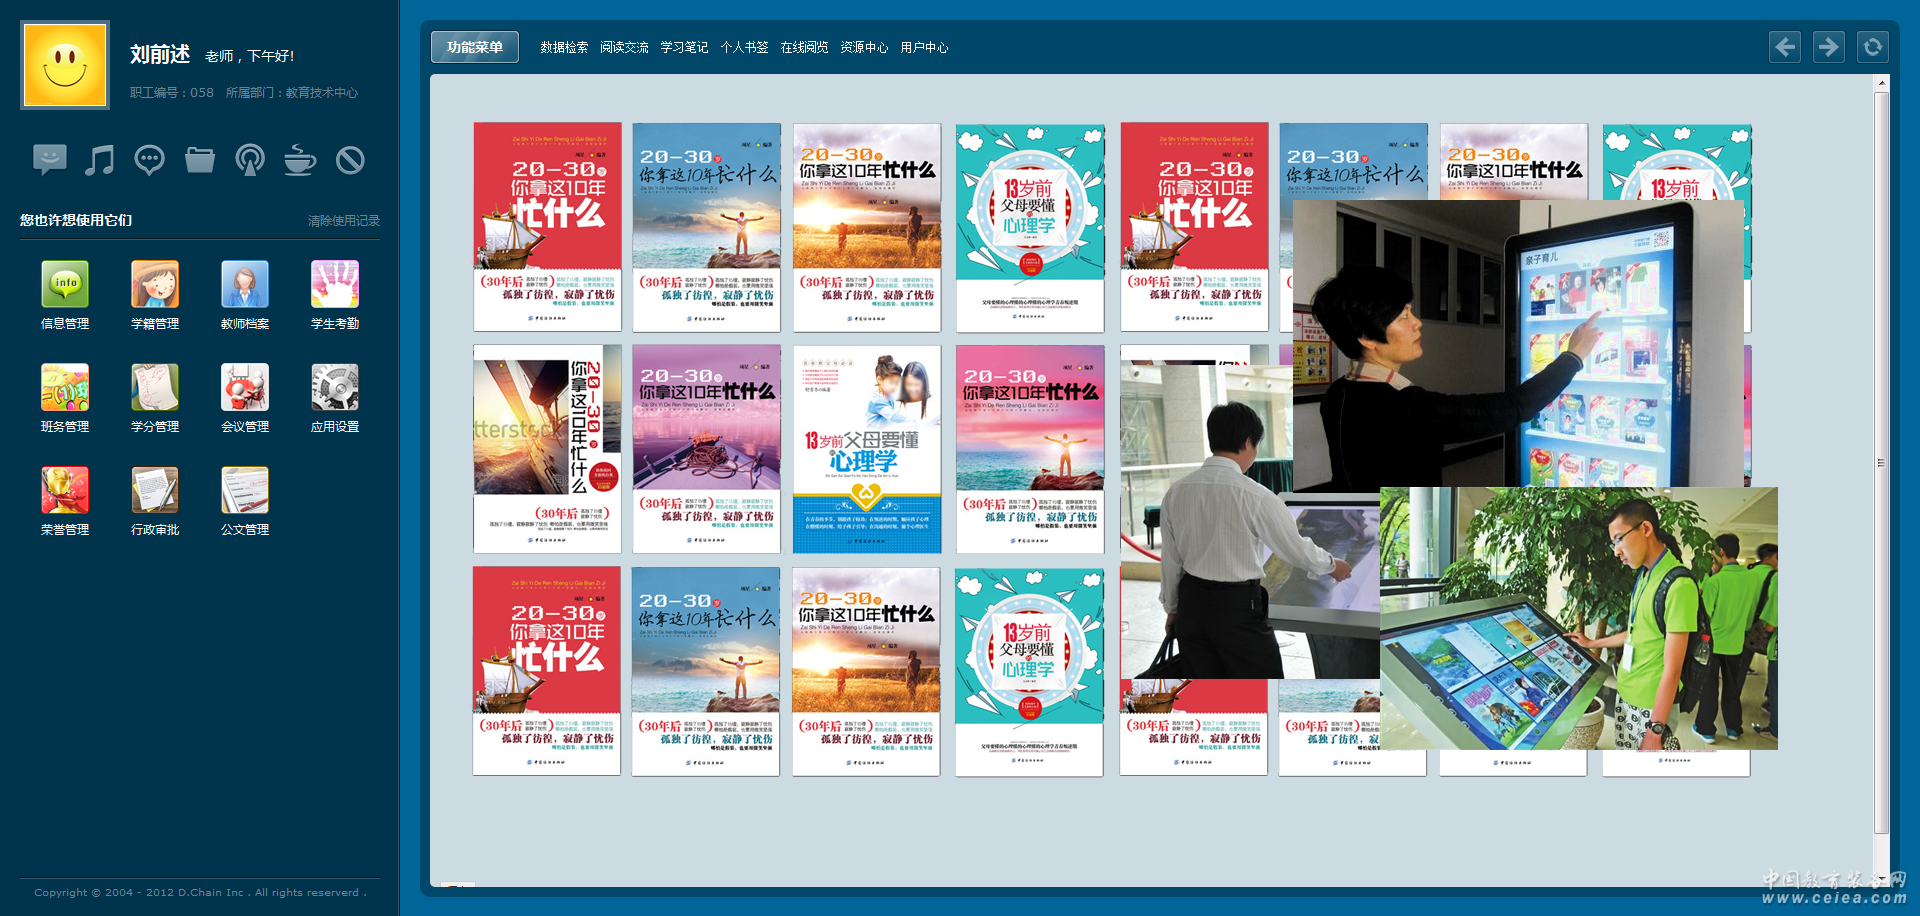Viewport: 1920px width, 916px height.
Task: Open the 数据检索 menu item
Action: (x=564, y=47)
